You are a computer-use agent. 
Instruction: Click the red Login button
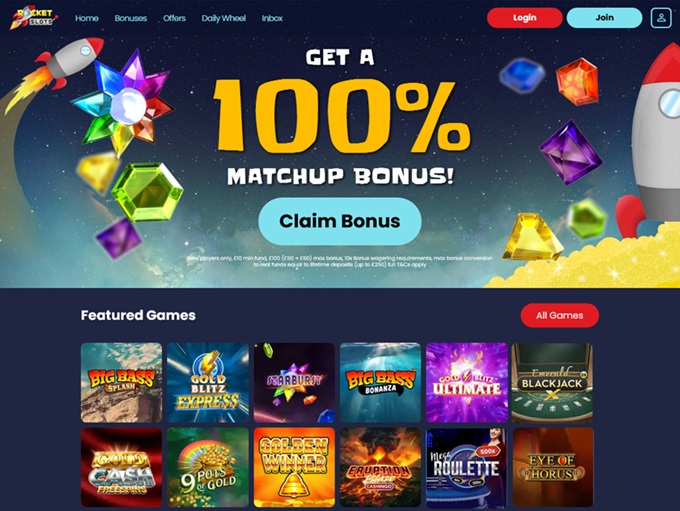click(525, 18)
